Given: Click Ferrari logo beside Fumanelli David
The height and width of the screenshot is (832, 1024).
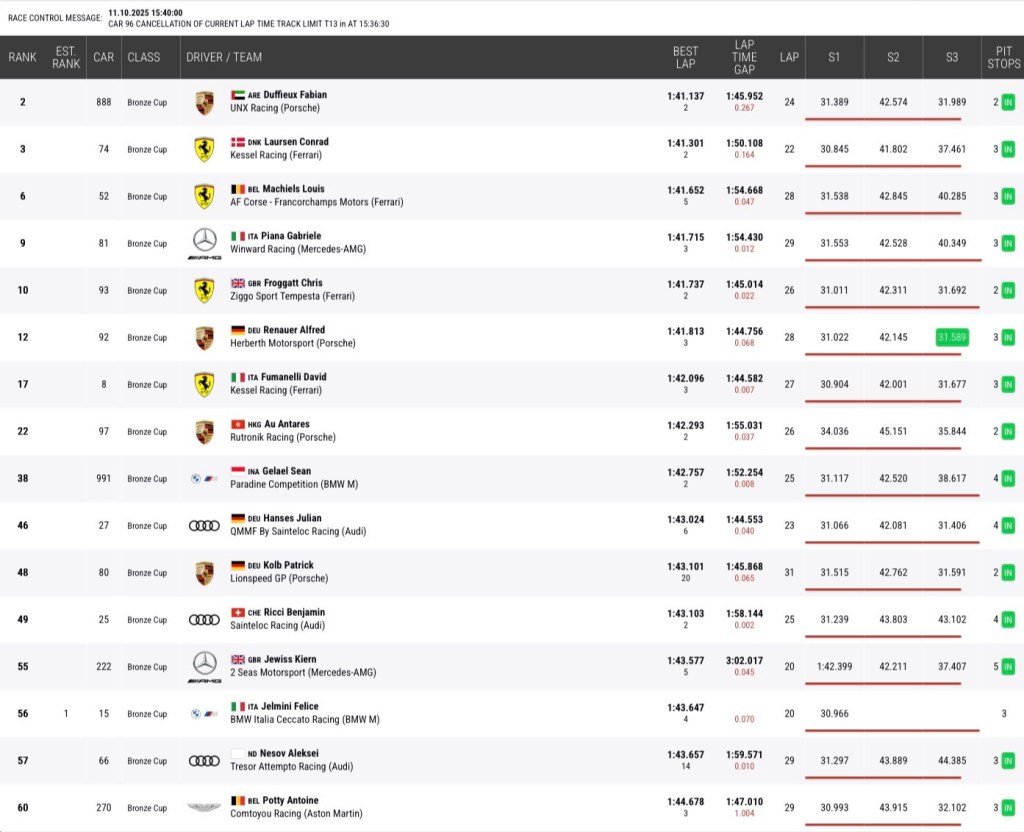Looking at the screenshot, I should pyautogui.click(x=204, y=385).
